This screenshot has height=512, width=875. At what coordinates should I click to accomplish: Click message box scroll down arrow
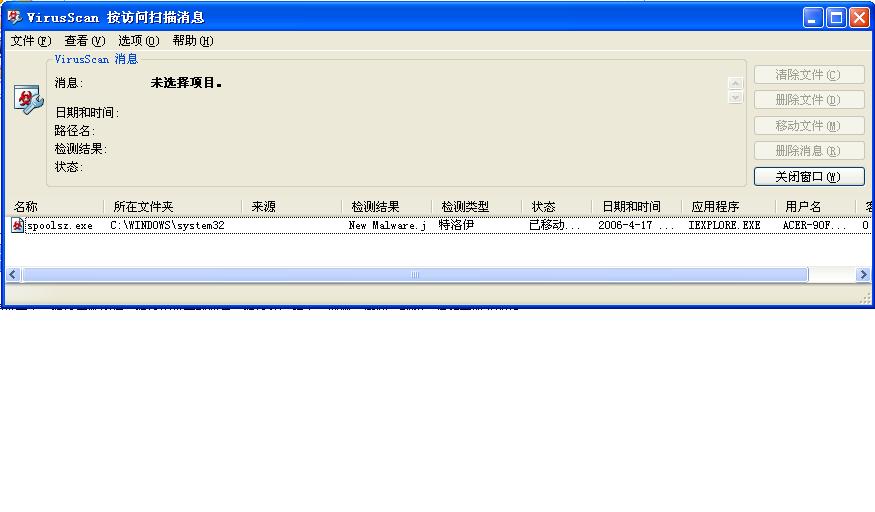[735, 97]
